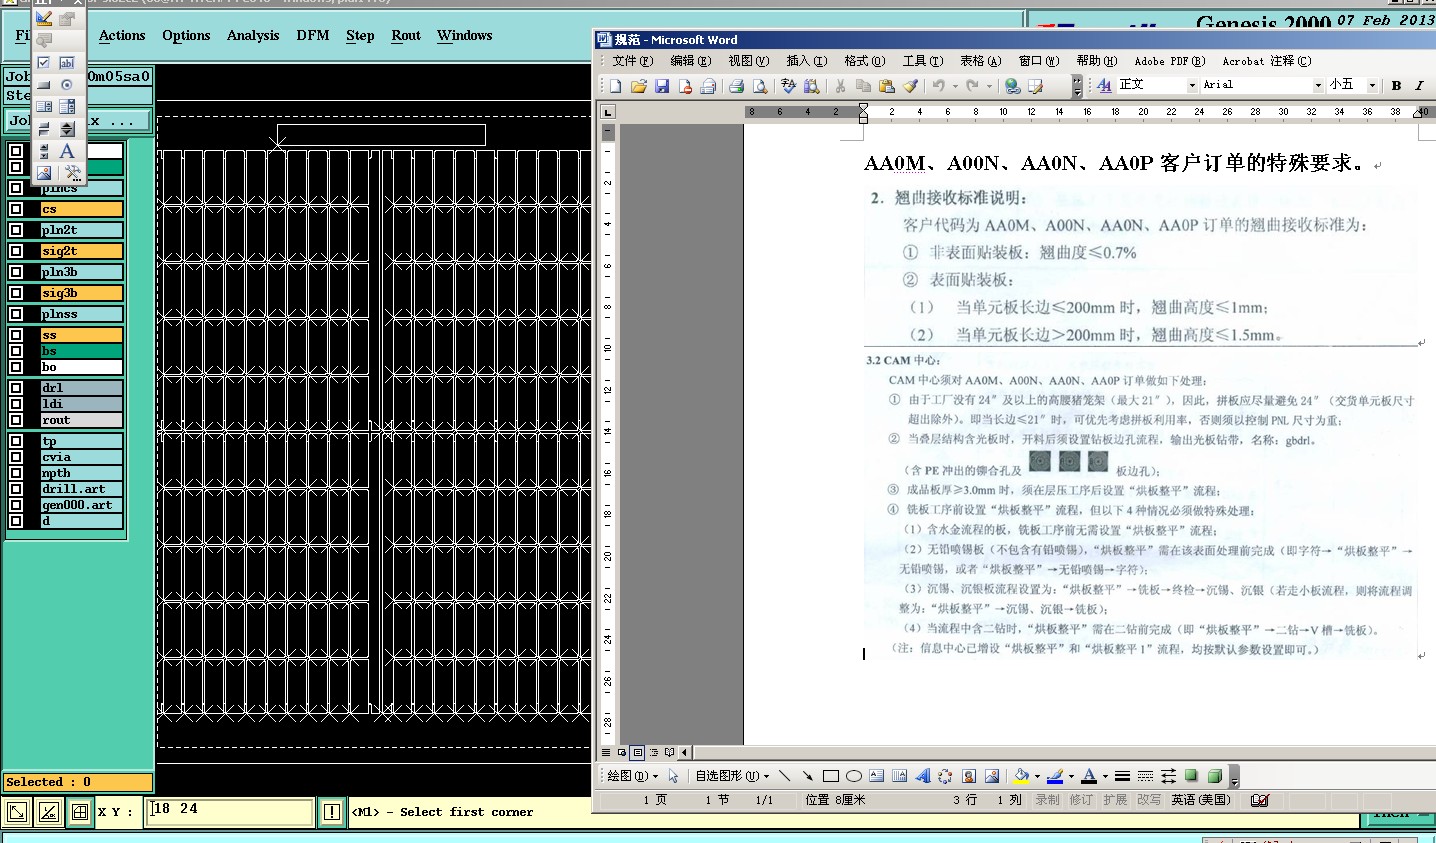
Task: Click the Open folder icon in Word
Action: [639, 86]
